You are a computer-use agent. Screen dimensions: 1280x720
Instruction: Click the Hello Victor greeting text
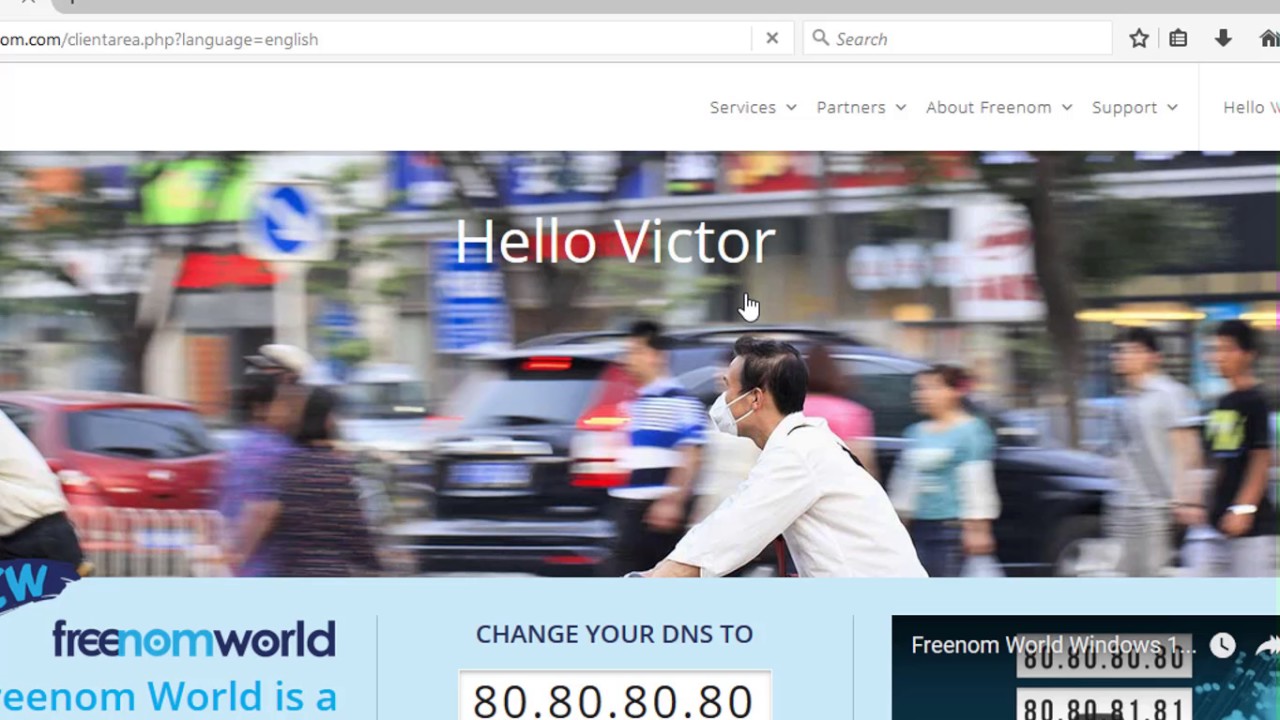615,241
